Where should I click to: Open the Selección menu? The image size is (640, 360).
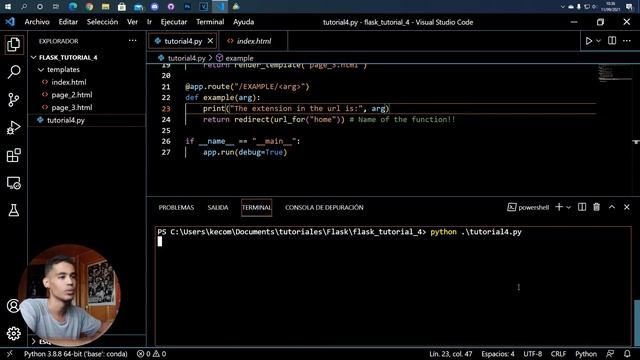pos(102,22)
